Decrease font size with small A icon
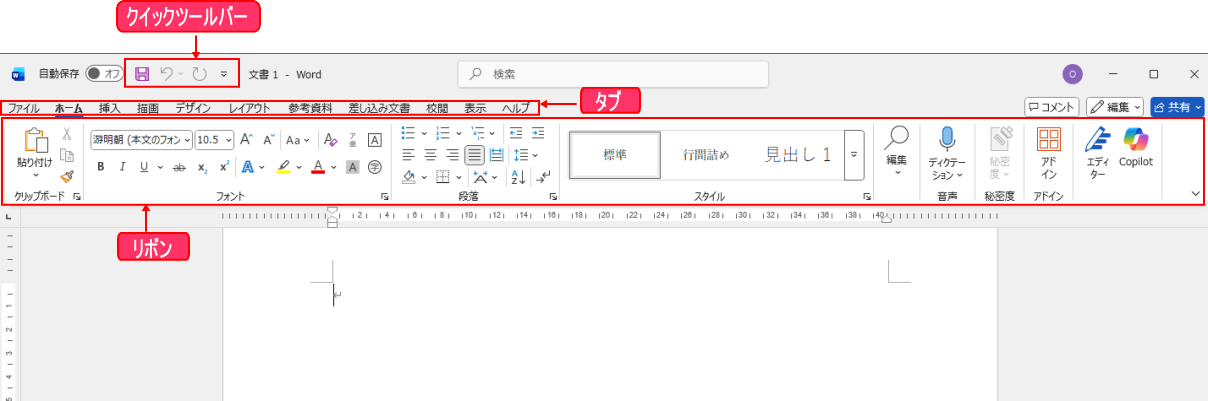 [x=269, y=140]
